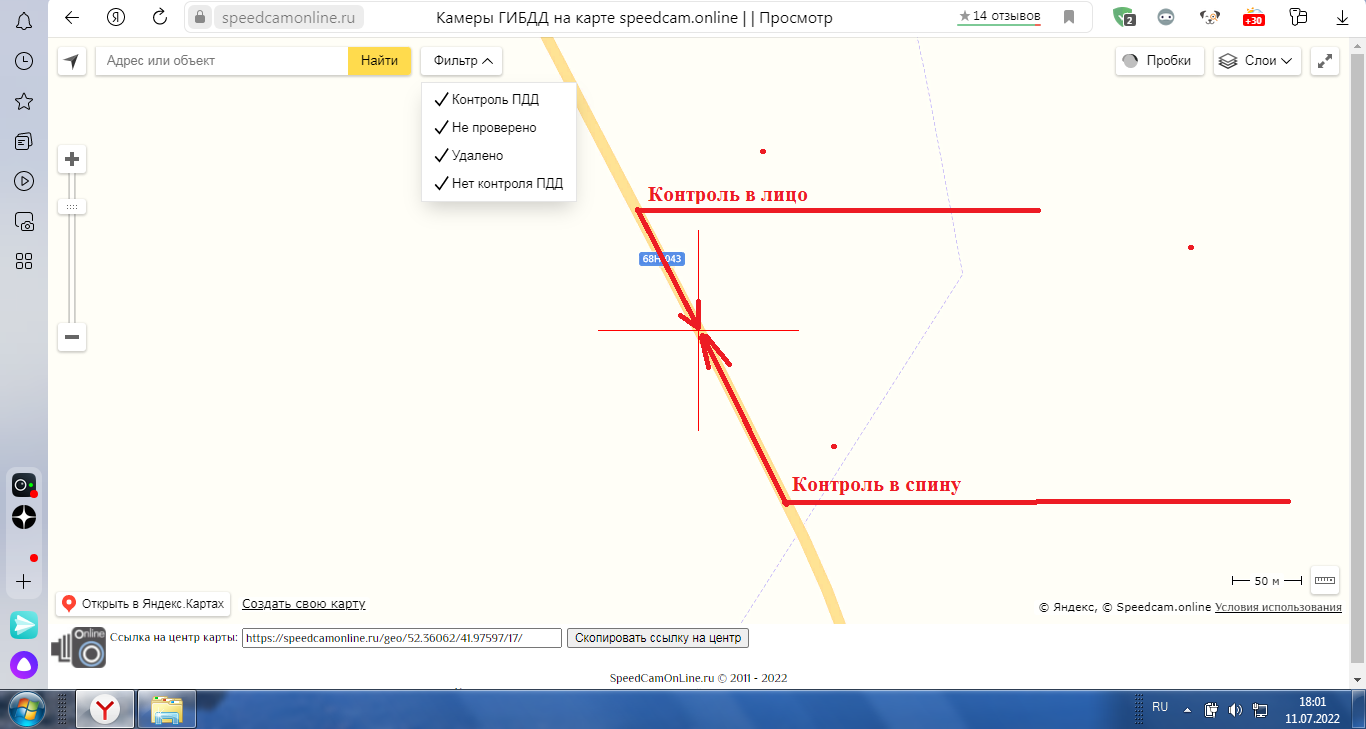Click the Адрес или объект search field
This screenshot has width=1366, height=729.
221,61
